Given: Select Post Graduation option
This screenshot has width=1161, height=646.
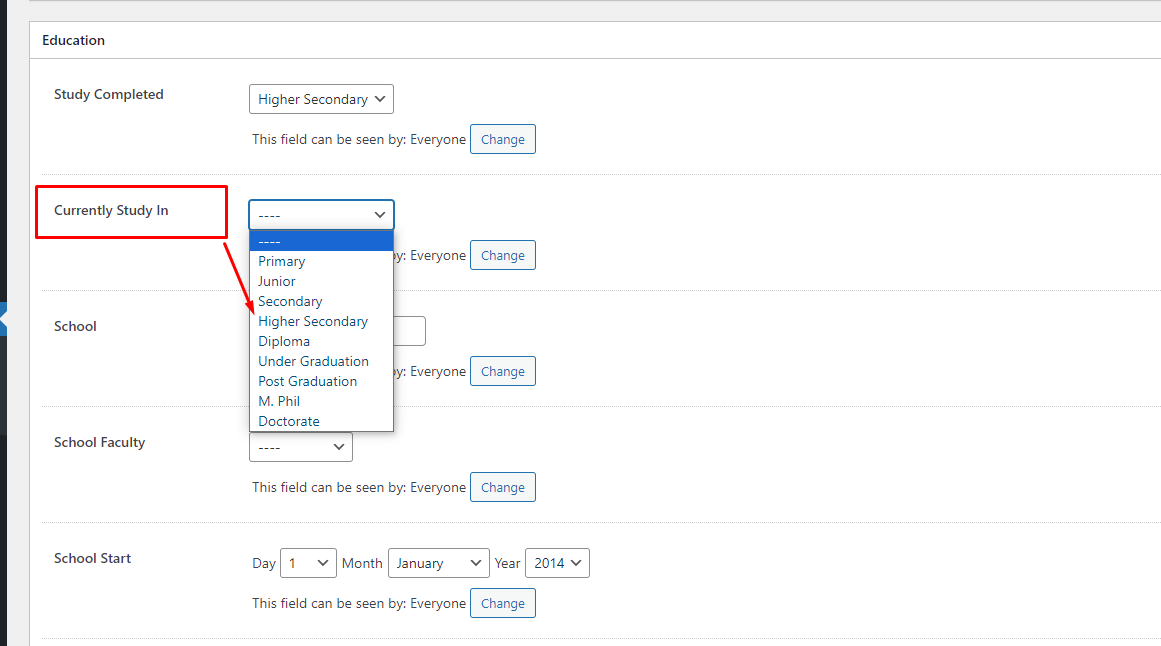Looking at the screenshot, I should 307,381.
